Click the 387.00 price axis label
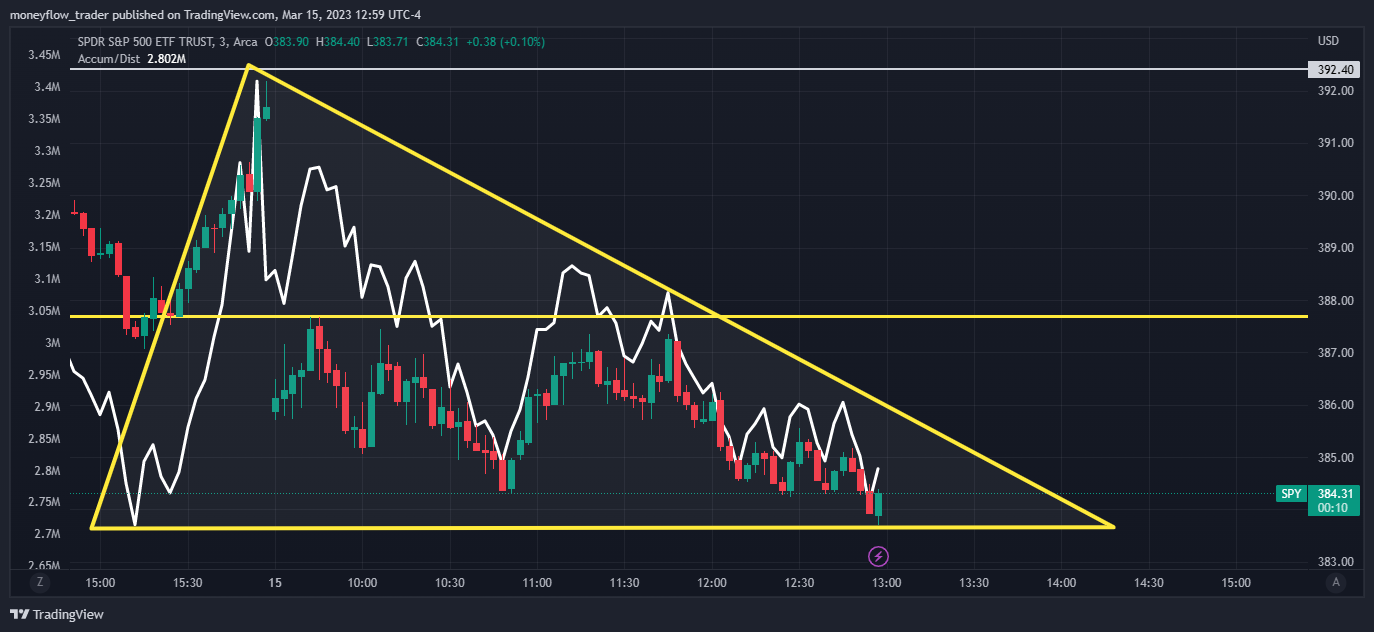 (1335, 353)
